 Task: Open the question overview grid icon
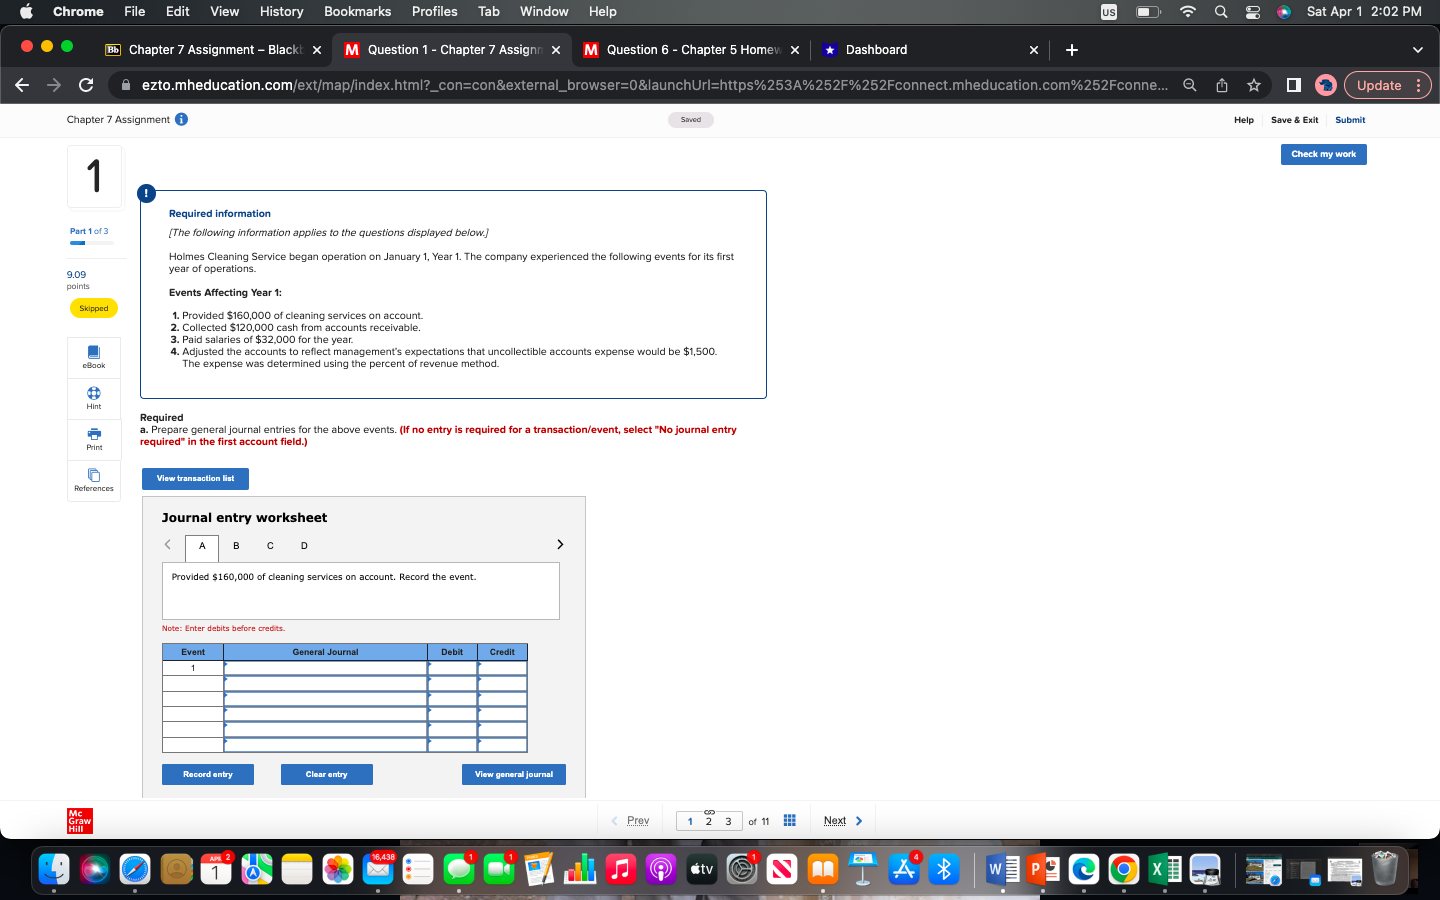pos(789,820)
